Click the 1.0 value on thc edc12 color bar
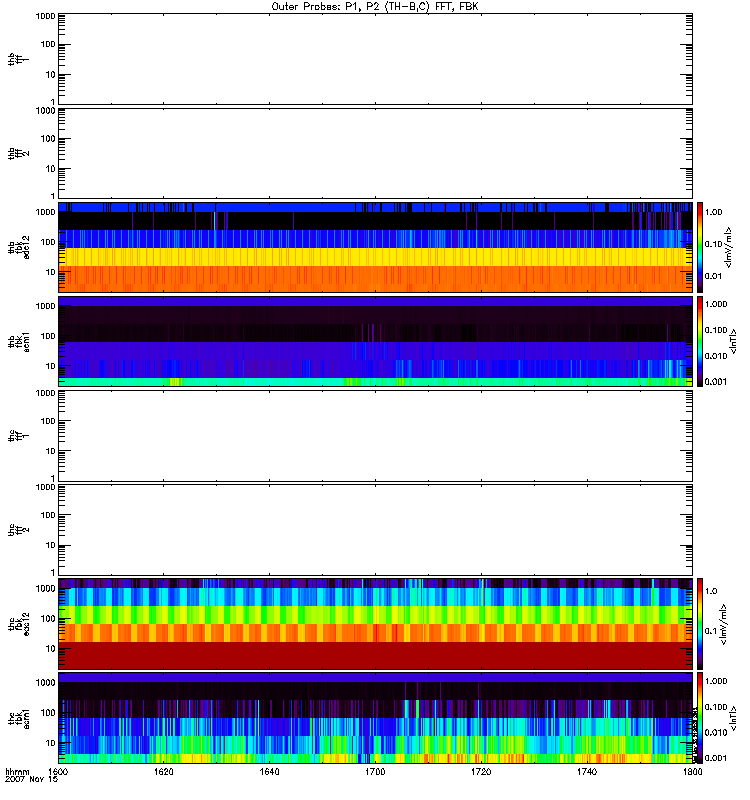750x800 pixels. coord(711,591)
